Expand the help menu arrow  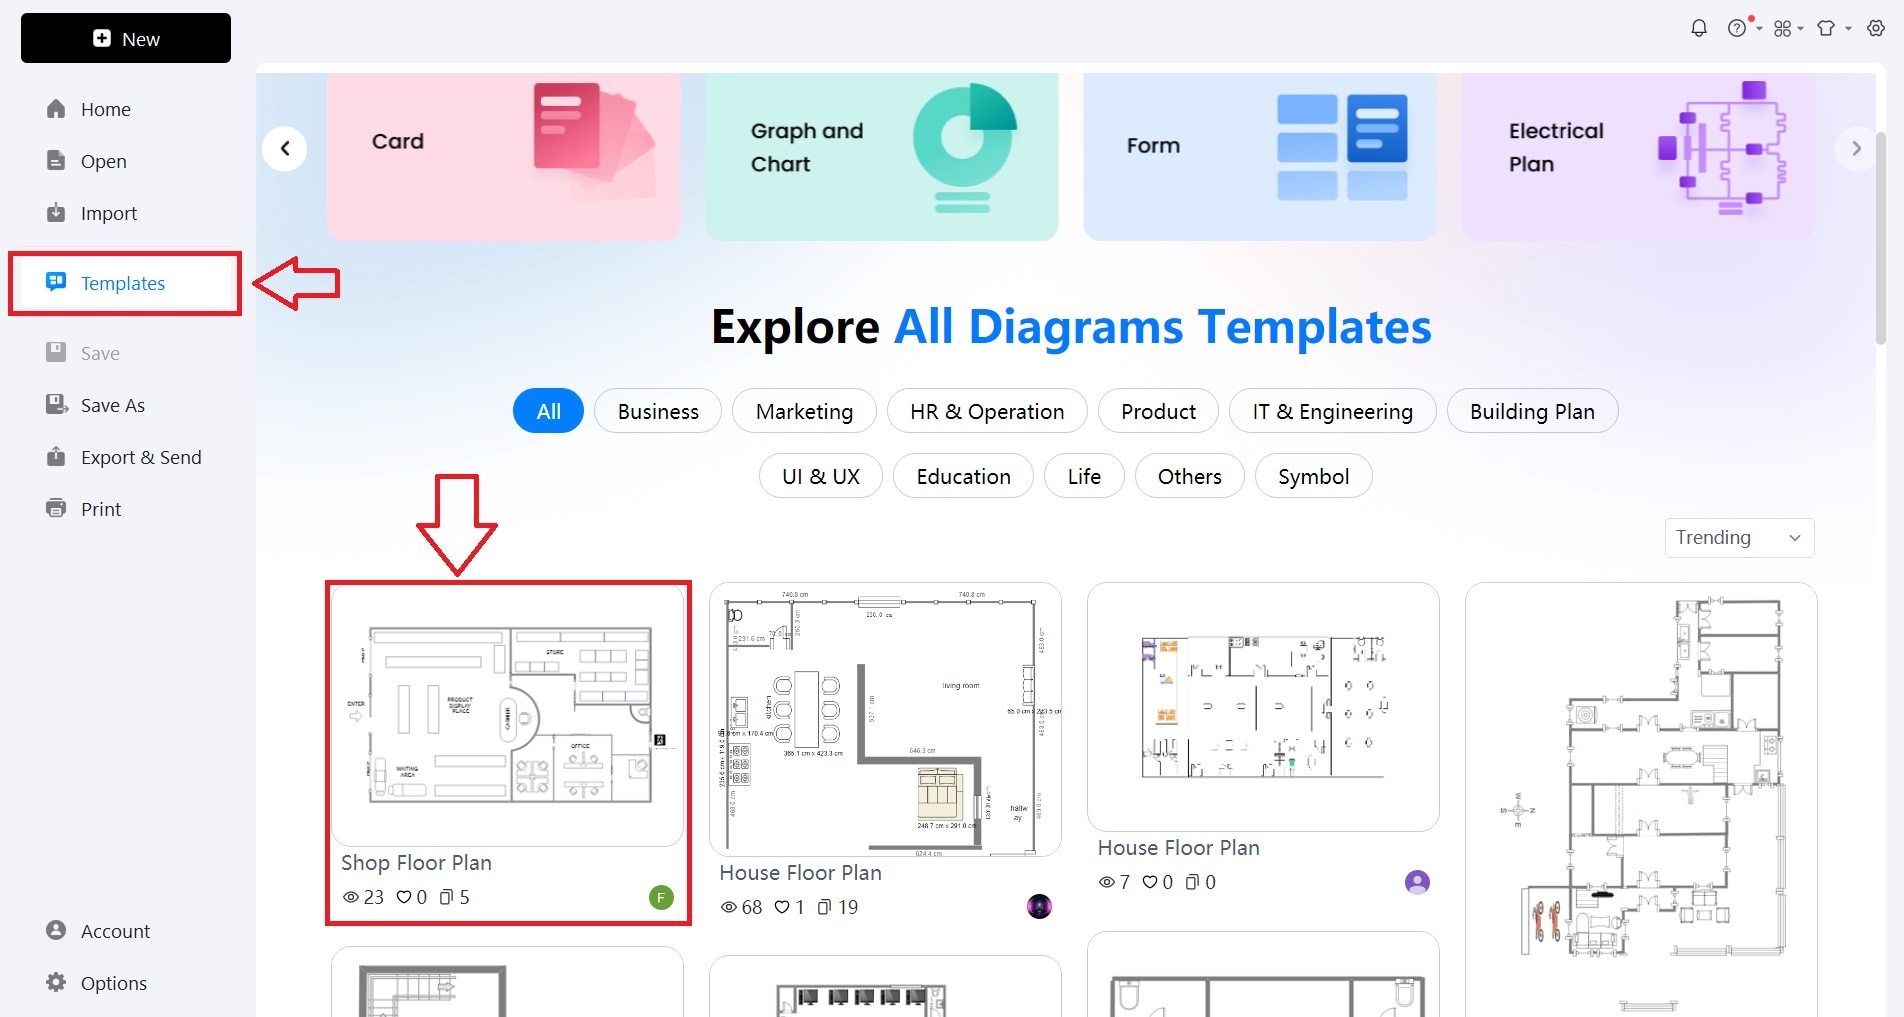(x=1759, y=29)
